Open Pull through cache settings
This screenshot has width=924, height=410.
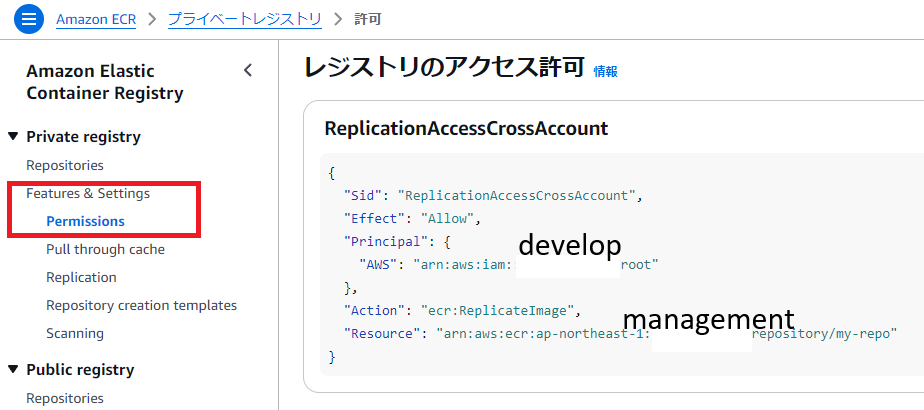105,249
